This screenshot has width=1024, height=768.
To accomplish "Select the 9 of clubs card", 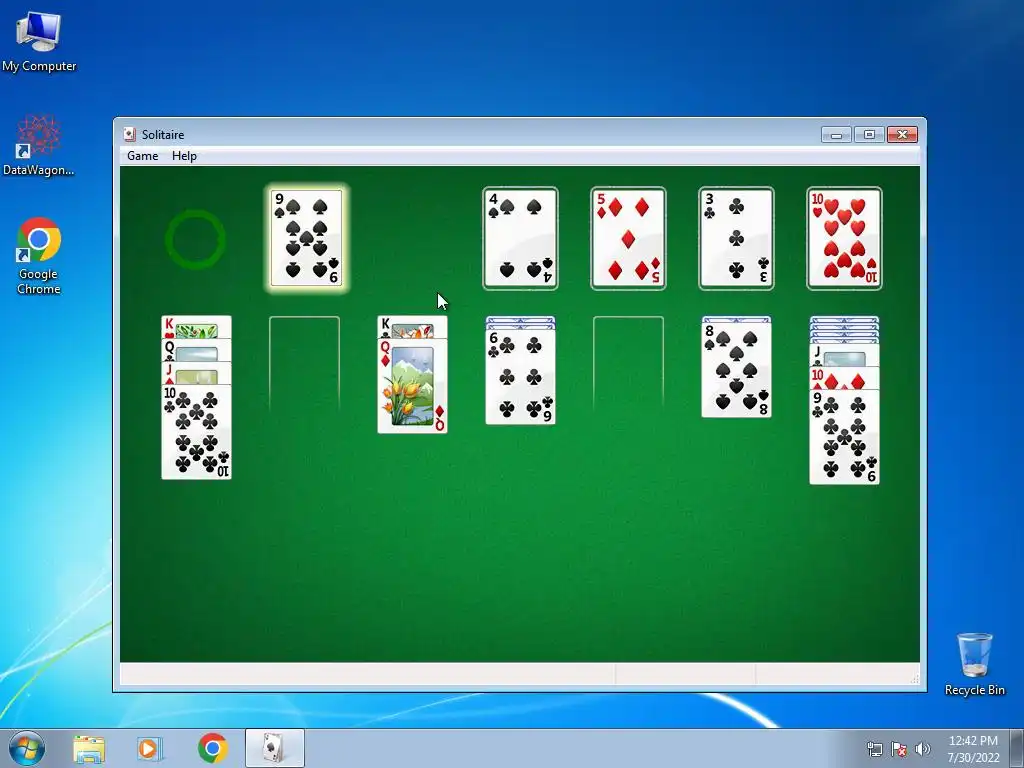I will [x=844, y=437].
